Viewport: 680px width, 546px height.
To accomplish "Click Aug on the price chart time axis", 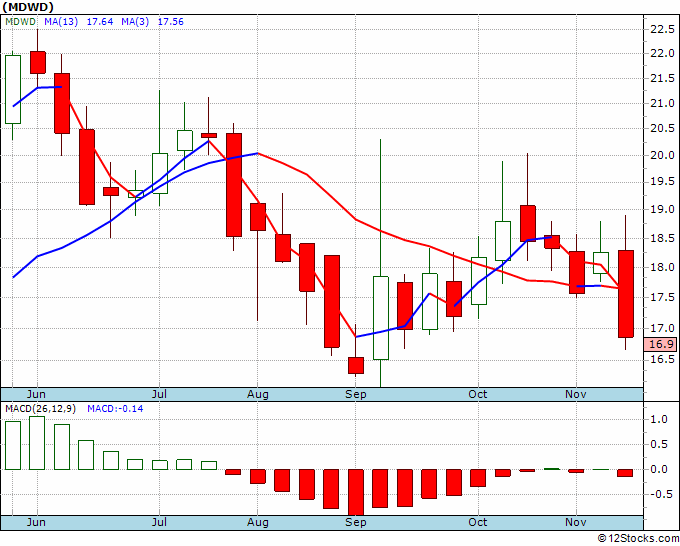I will [258, 394].
